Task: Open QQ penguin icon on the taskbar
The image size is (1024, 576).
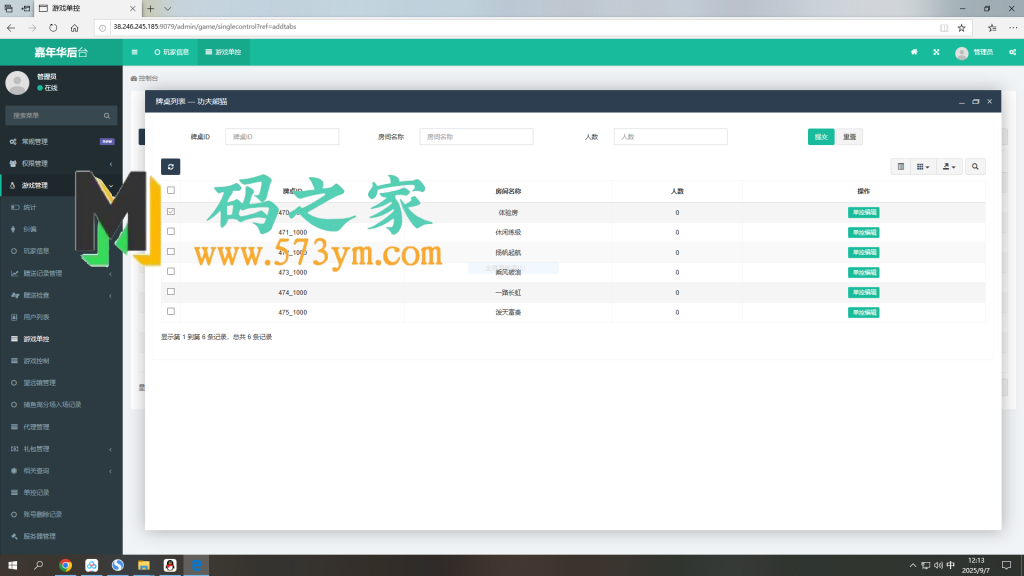Action: coord(170,565)
